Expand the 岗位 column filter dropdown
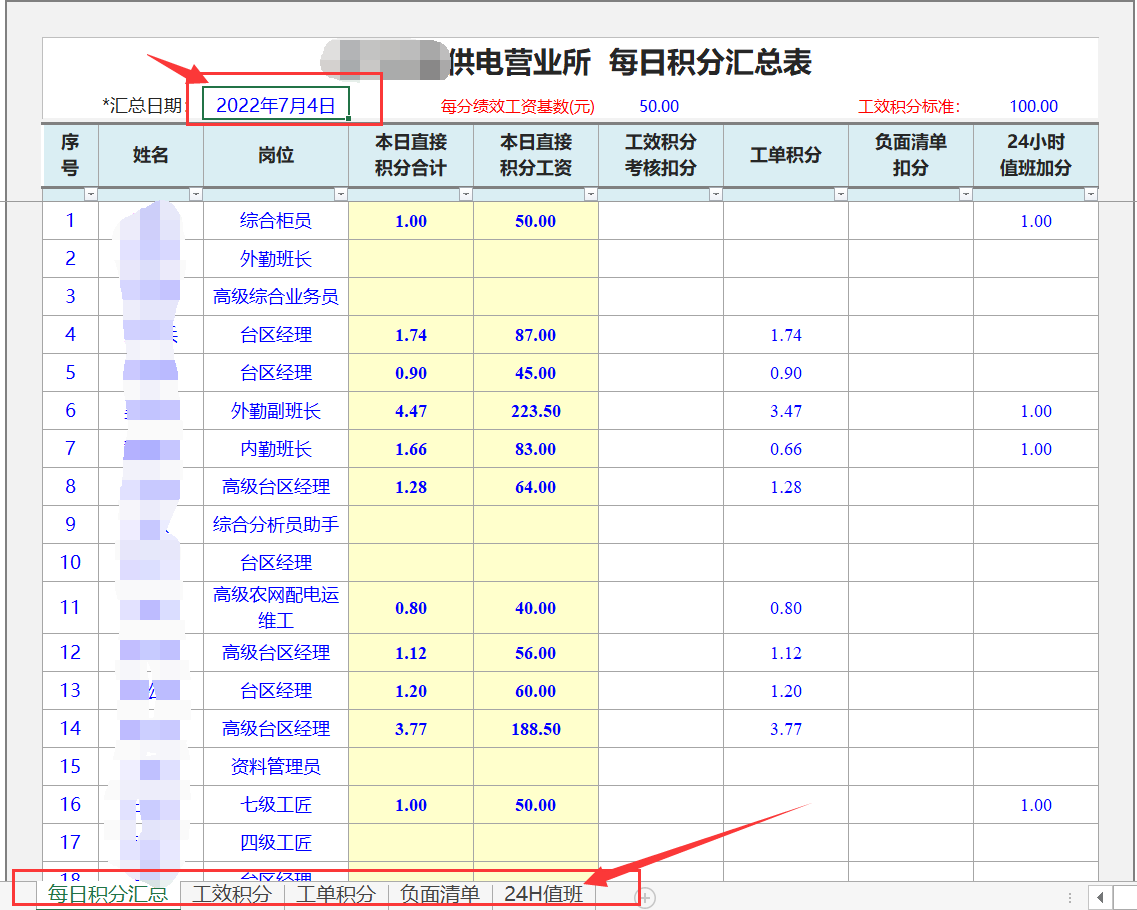This screenshot has width=1137, height=910. [x=341, y=195]
